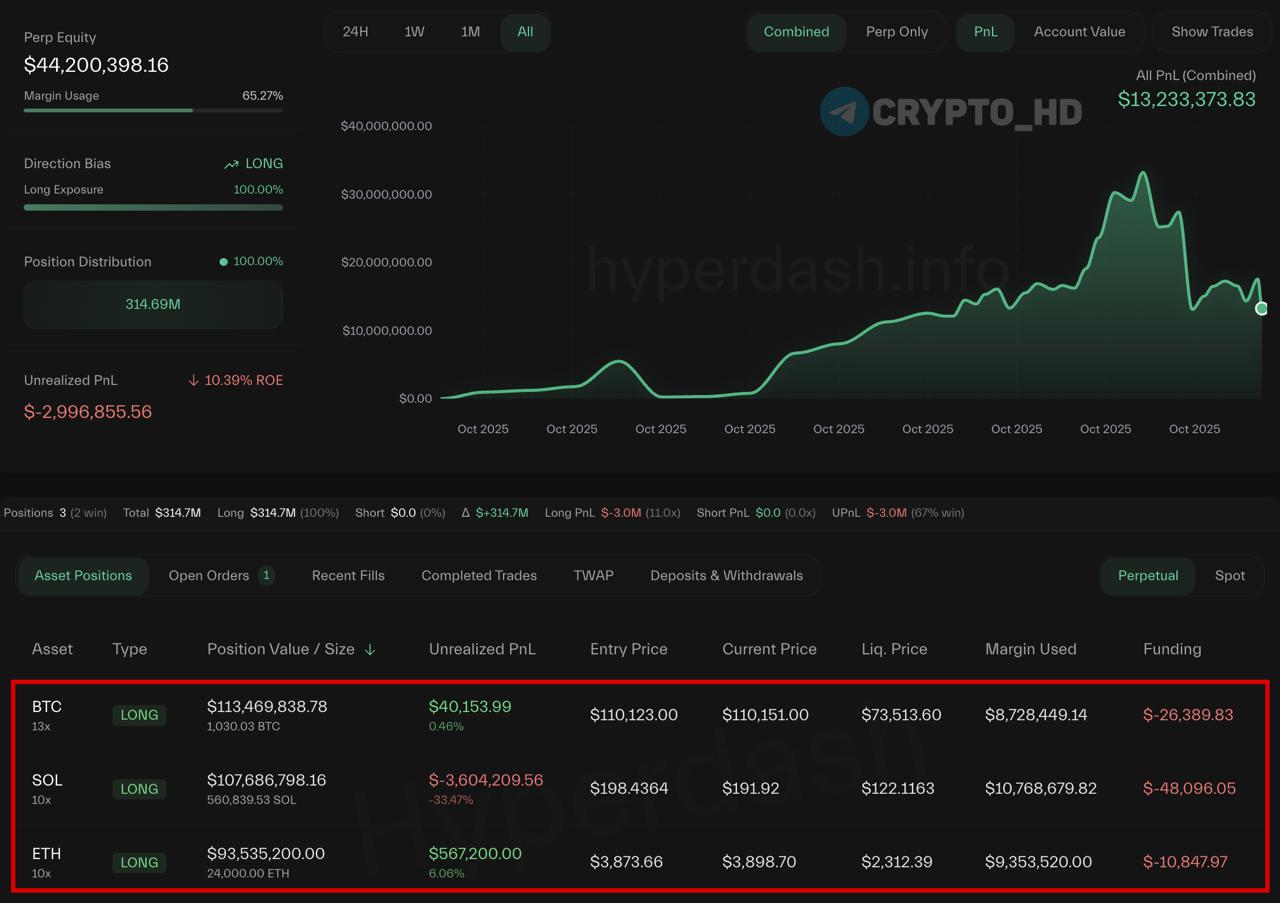Click the Open Orders count badge
Image resolution: width=1280 pixels, height=903 pixels.
click(x=266, y=576)
